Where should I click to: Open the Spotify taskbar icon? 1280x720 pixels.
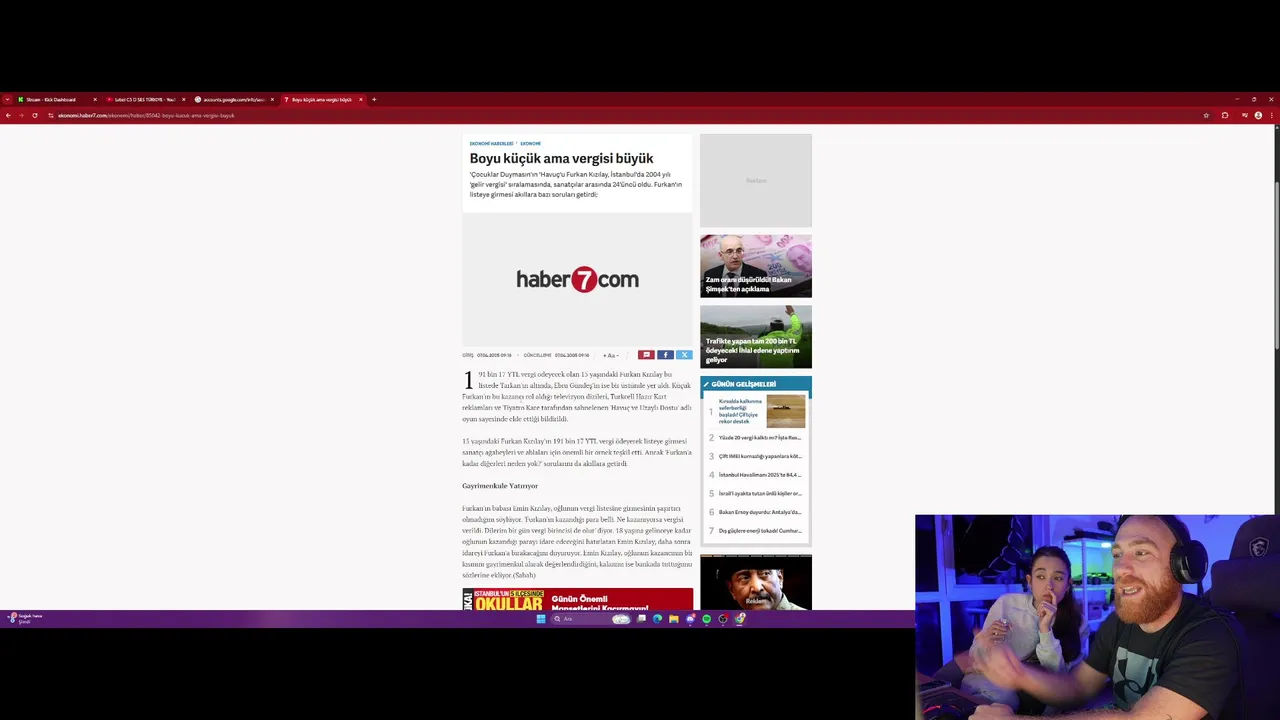point(706,619)
